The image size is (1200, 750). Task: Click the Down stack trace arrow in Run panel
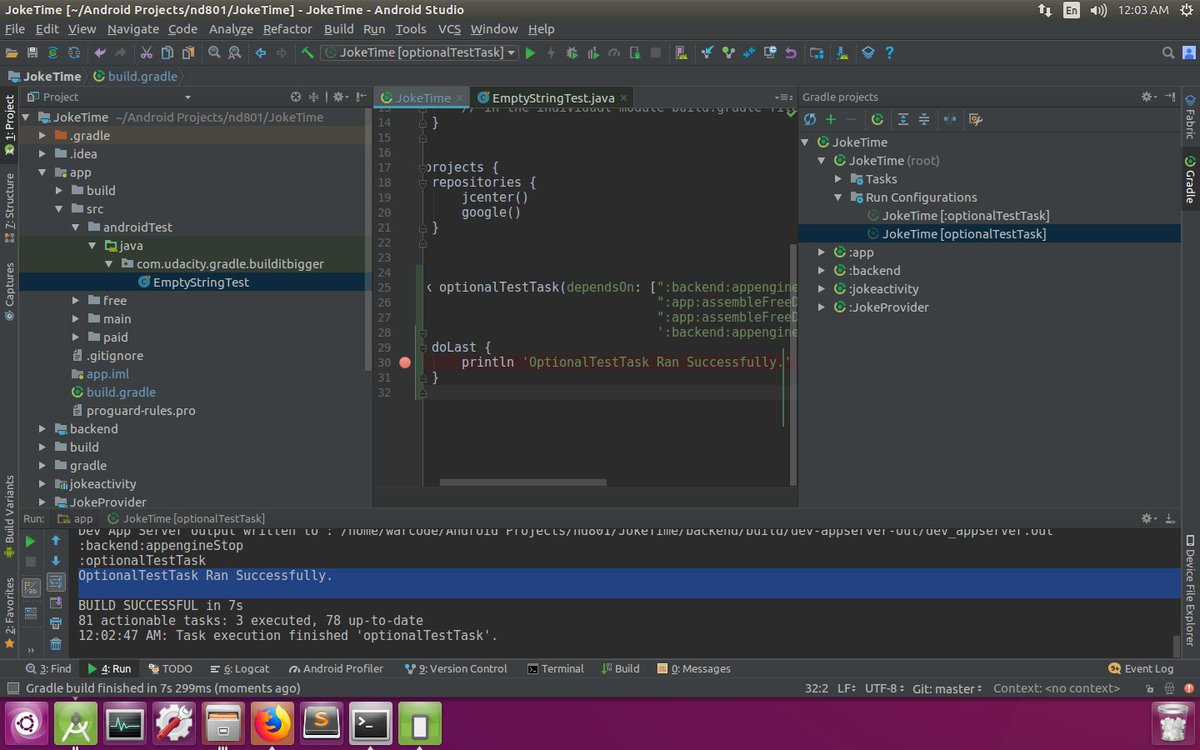click(56, 561)
